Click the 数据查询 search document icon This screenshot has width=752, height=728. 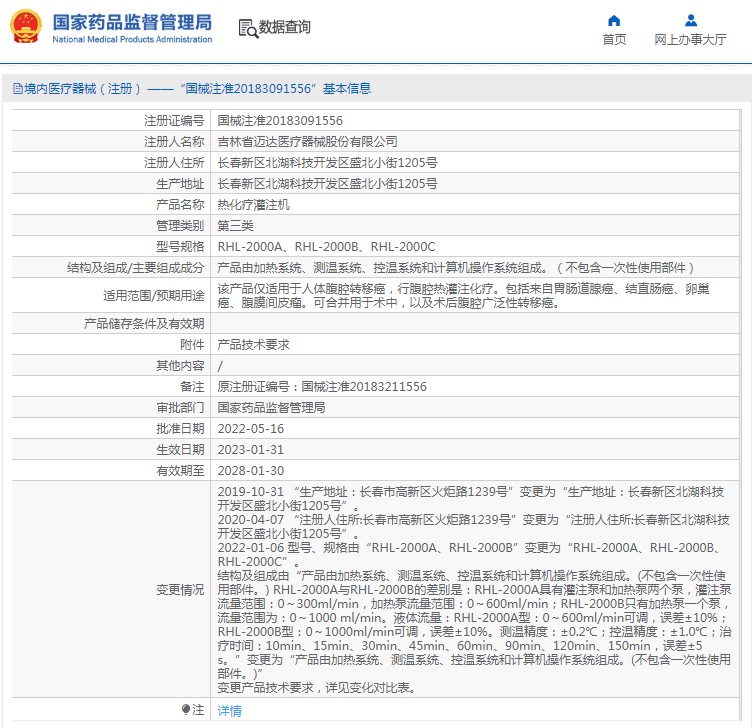pyautogui.click(x=248, y=28)
